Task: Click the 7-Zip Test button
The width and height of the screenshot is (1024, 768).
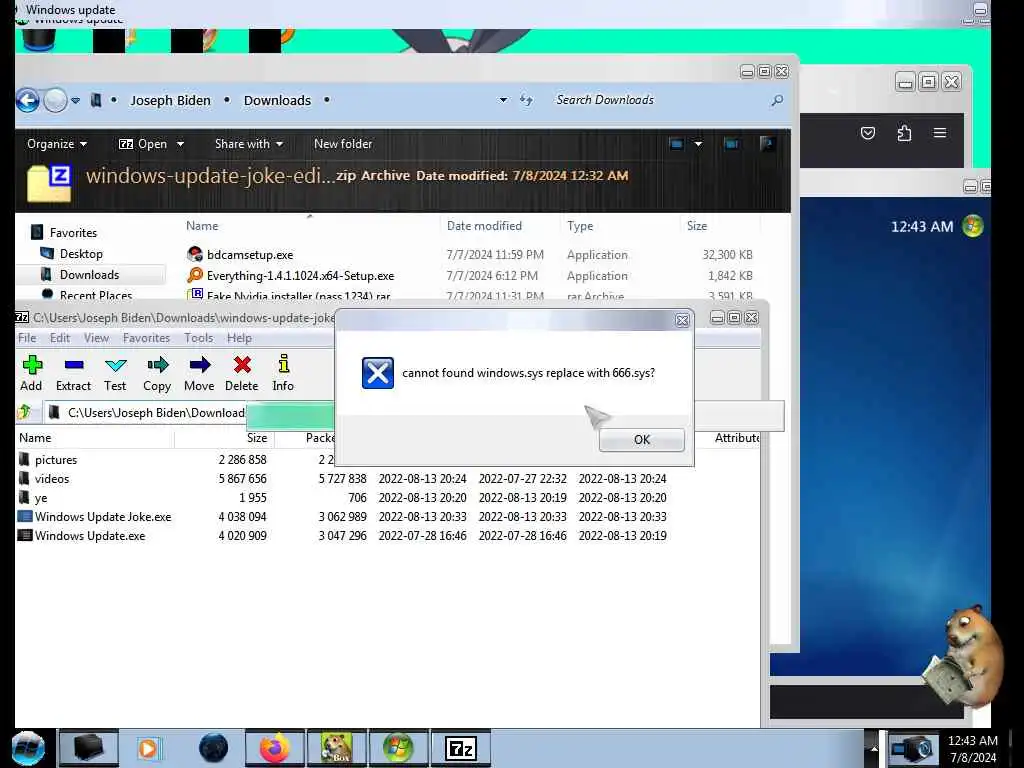Action: [x=115, y=374]
